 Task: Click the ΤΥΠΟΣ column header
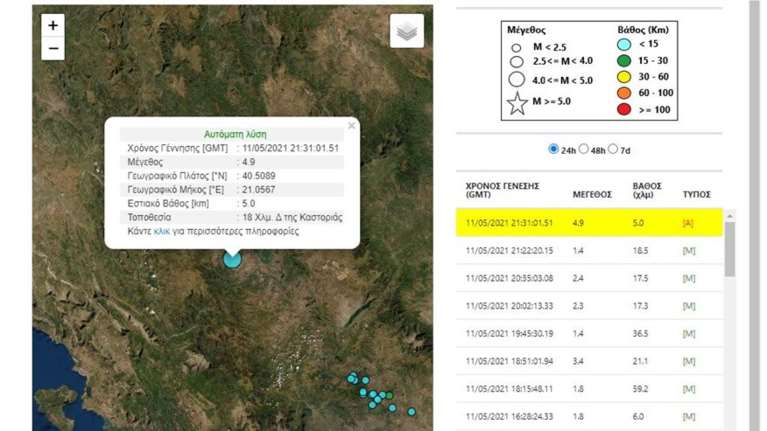pyautogui.click(x=695, y=193)
